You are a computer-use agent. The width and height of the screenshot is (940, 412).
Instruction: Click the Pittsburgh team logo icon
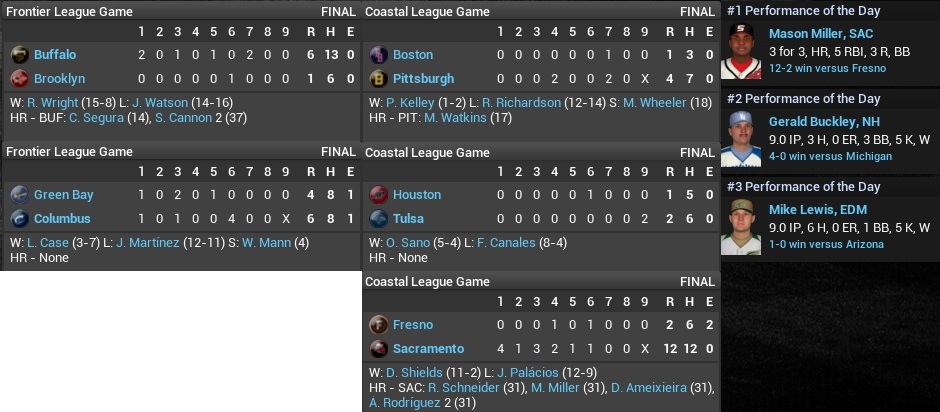click(x=378, y=78)
